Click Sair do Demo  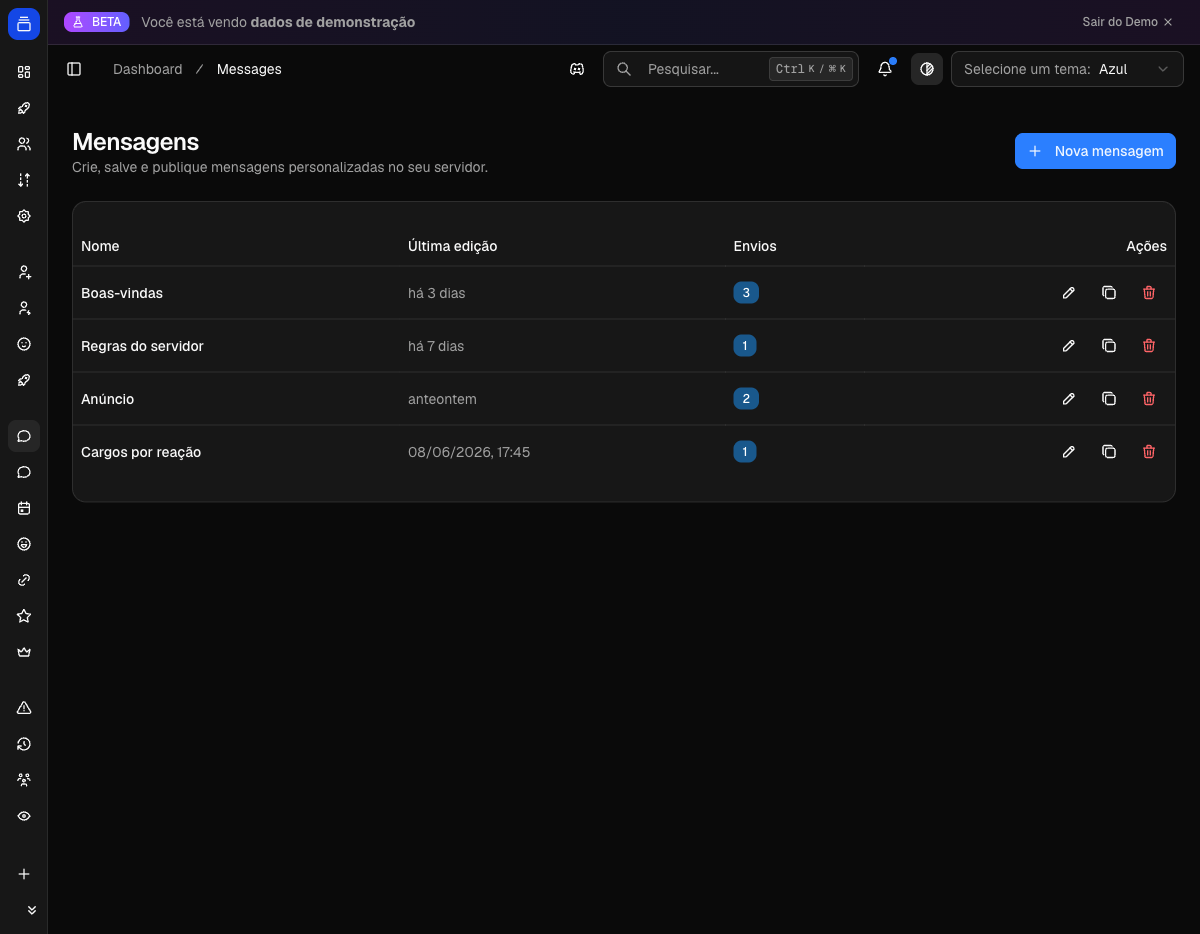coord(1127,22)
